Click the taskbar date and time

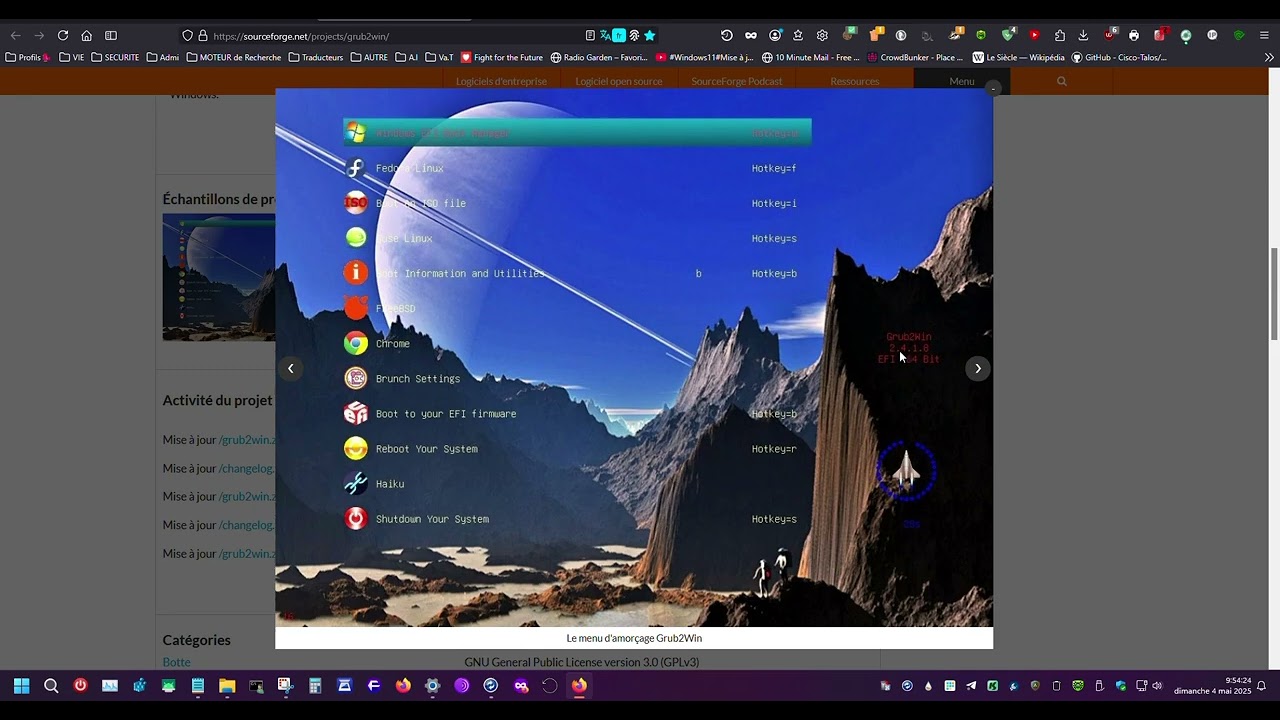(1212, 686)
